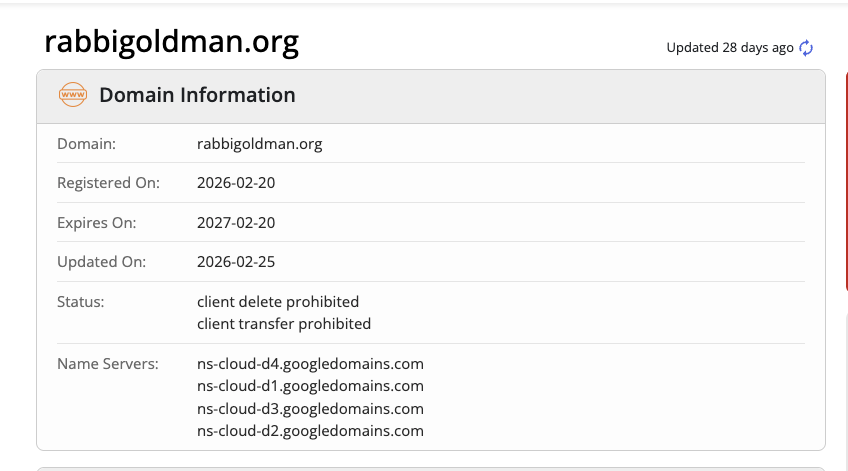
Task: Click the 'Status:' label
Action: click(x=81, y=301)
